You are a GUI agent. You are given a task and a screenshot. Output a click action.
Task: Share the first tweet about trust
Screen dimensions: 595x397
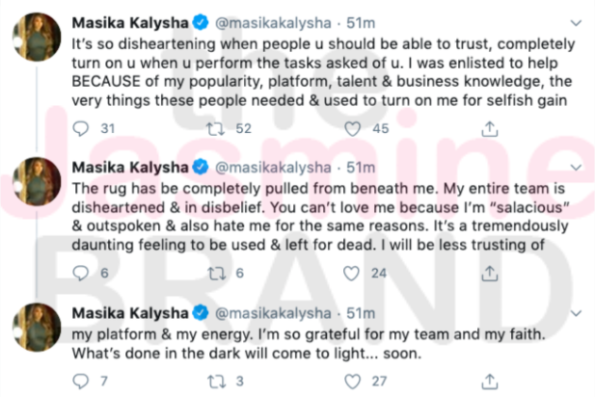coord(490,129)
